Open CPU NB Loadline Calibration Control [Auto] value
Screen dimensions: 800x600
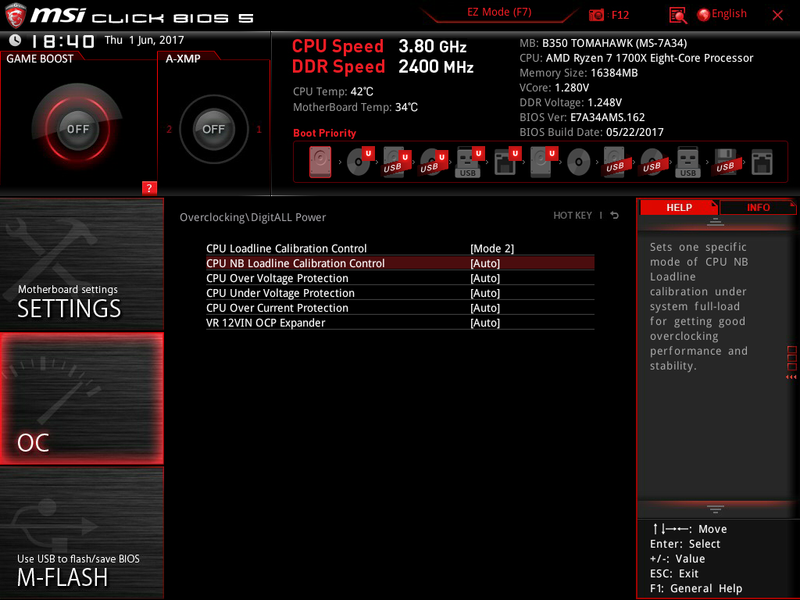pyautogui.click(x=485, y=263)
